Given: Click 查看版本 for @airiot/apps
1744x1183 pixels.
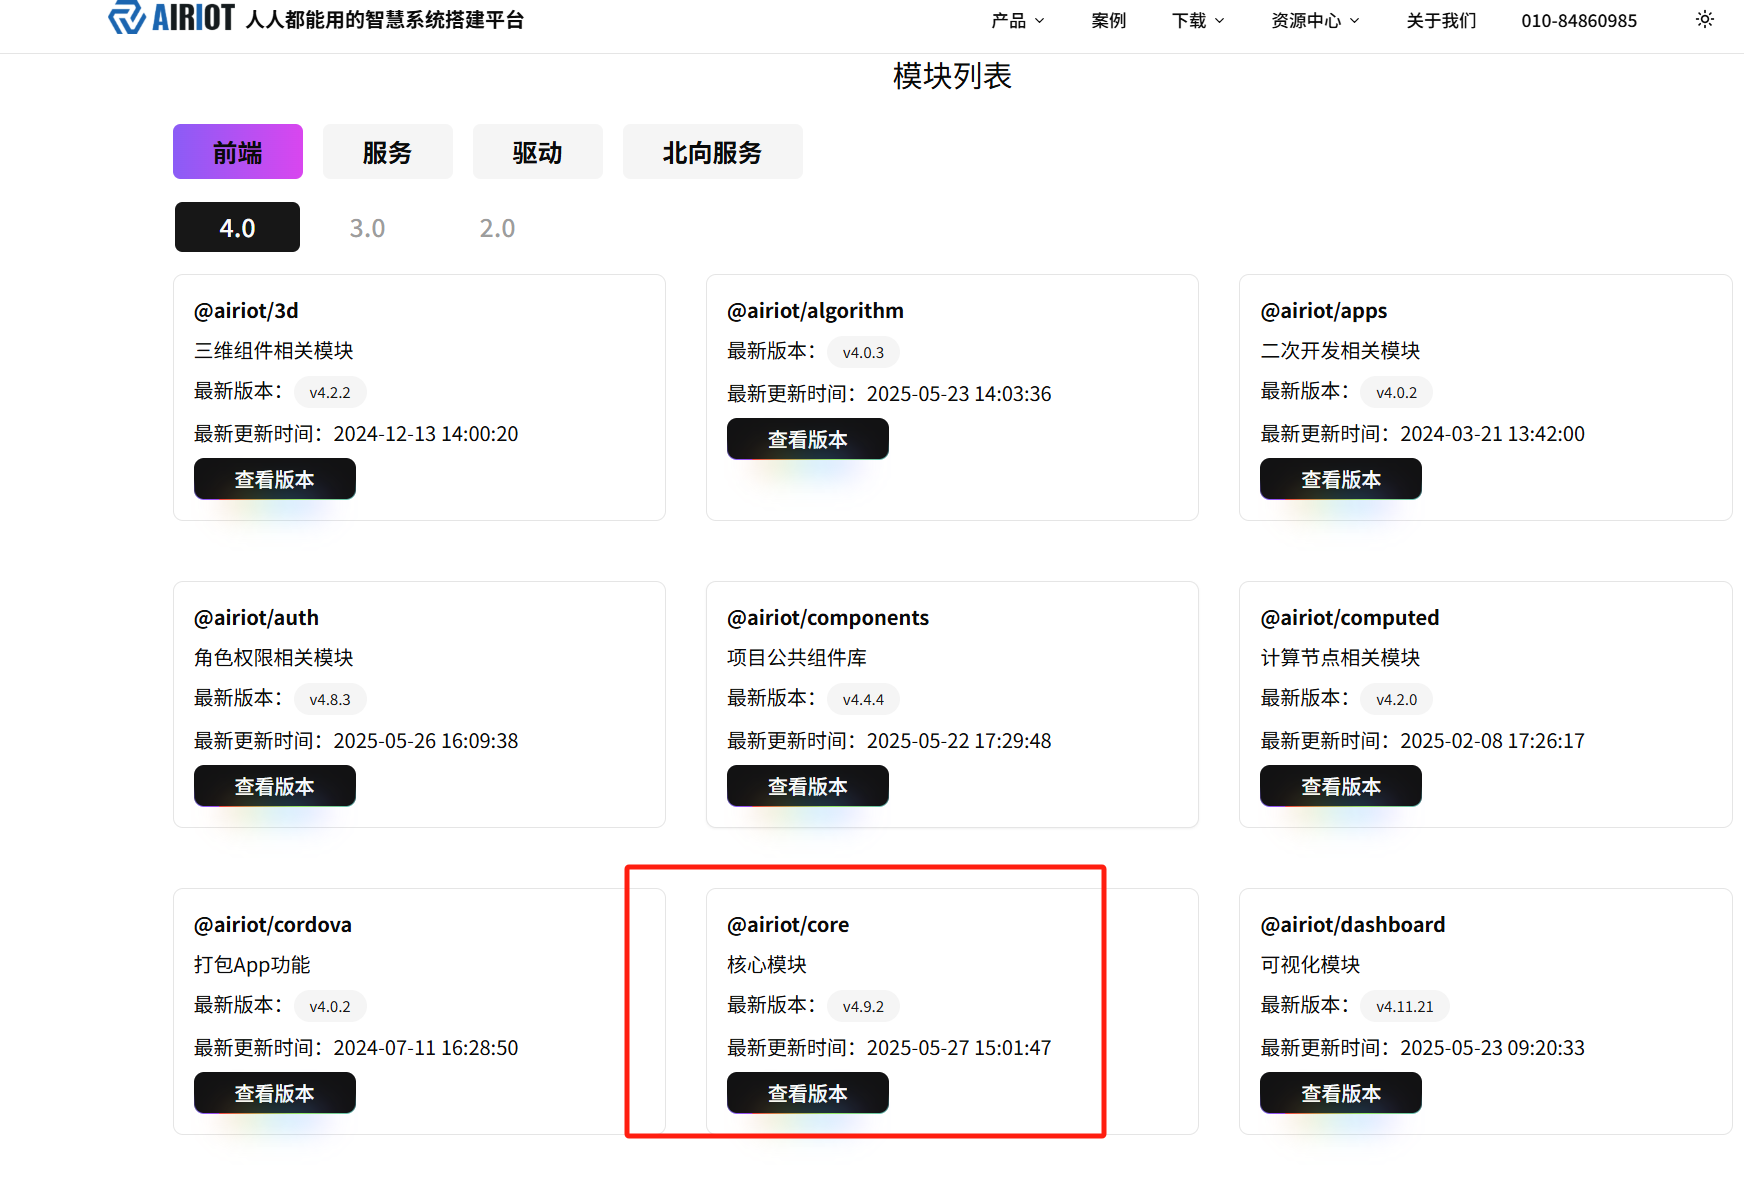Looking at the screenshot, I should pos(1341,479).
